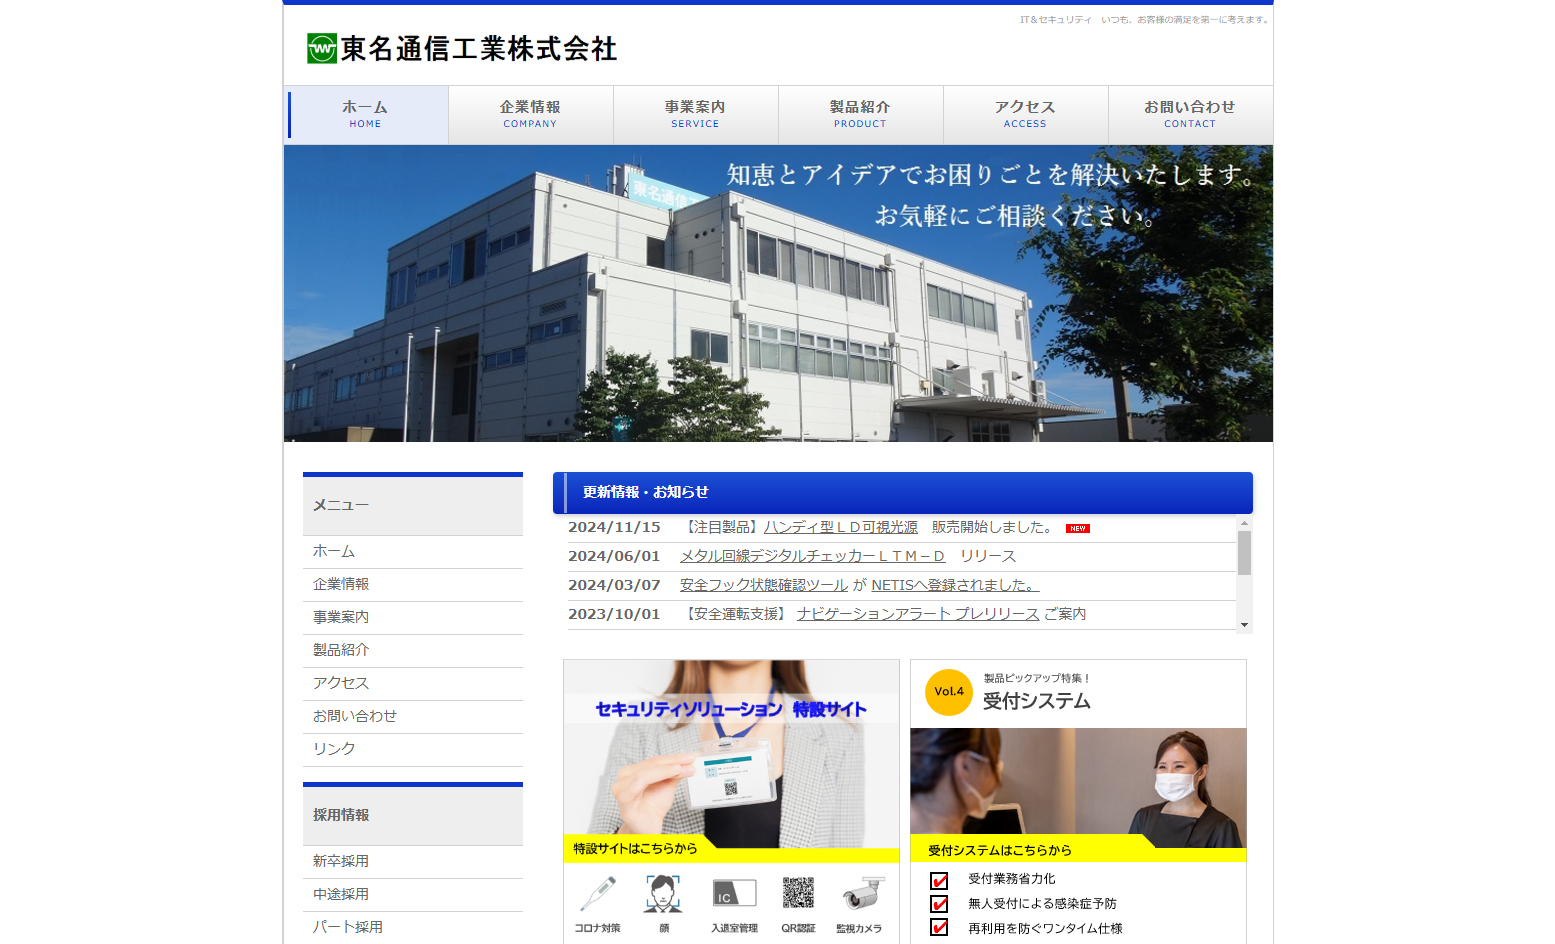Click checkmark beside 再利用を防ぐワンタイム仕様
1555x944 pixels.
(x=939, y=928)
